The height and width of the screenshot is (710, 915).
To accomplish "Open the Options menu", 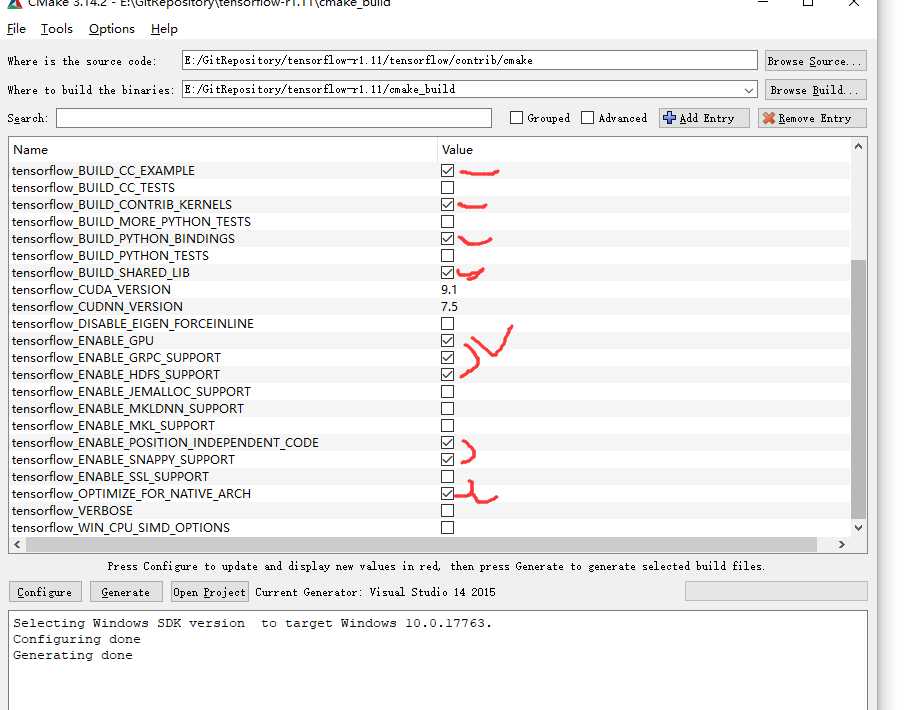I will point(111,29).
